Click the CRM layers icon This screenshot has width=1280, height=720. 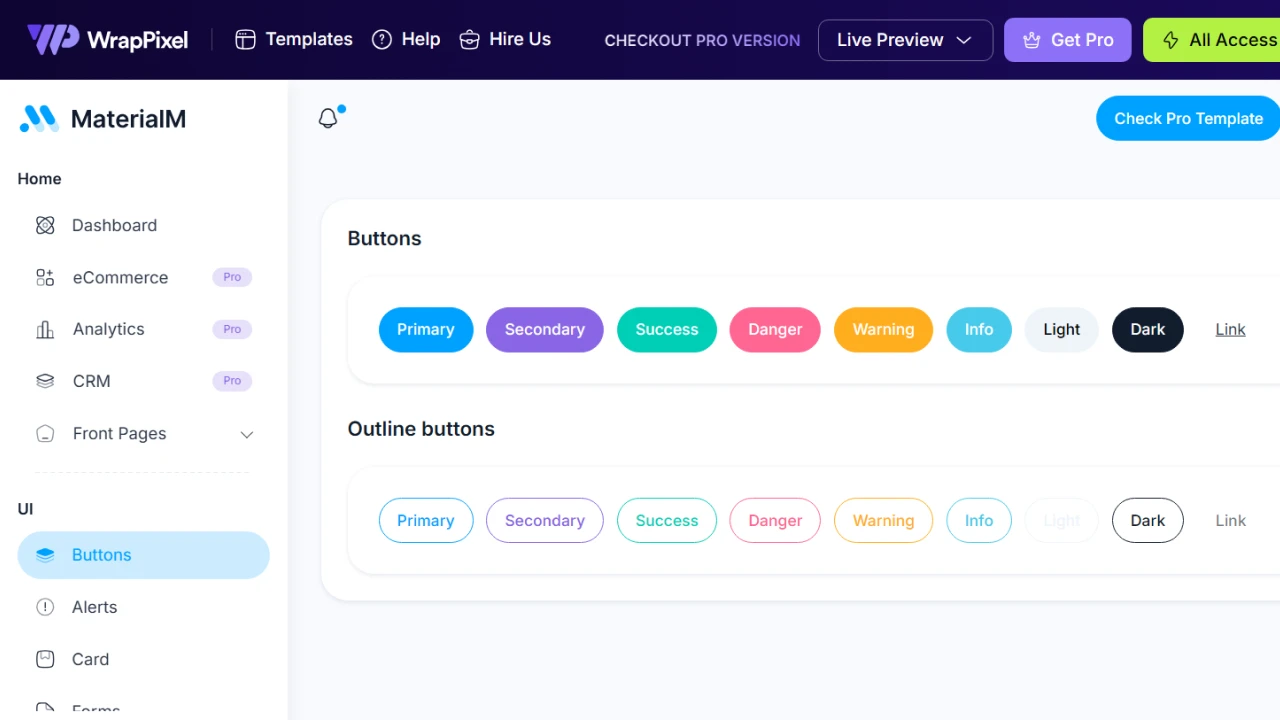(44, 381)
